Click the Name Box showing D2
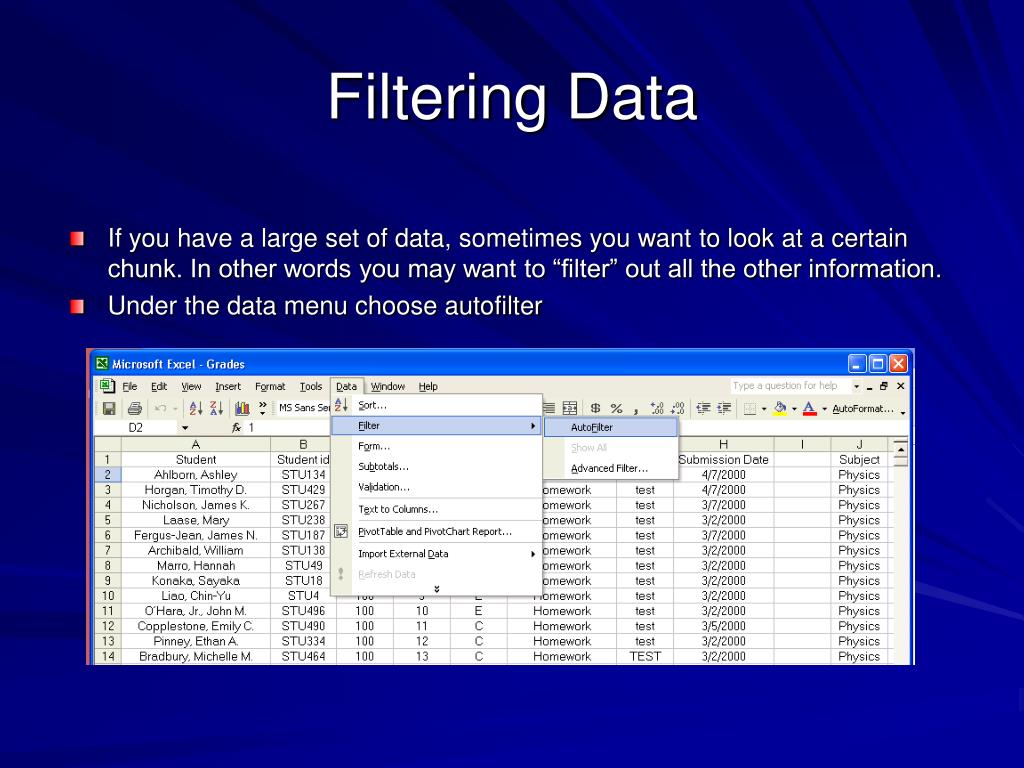 coord(136,428)
